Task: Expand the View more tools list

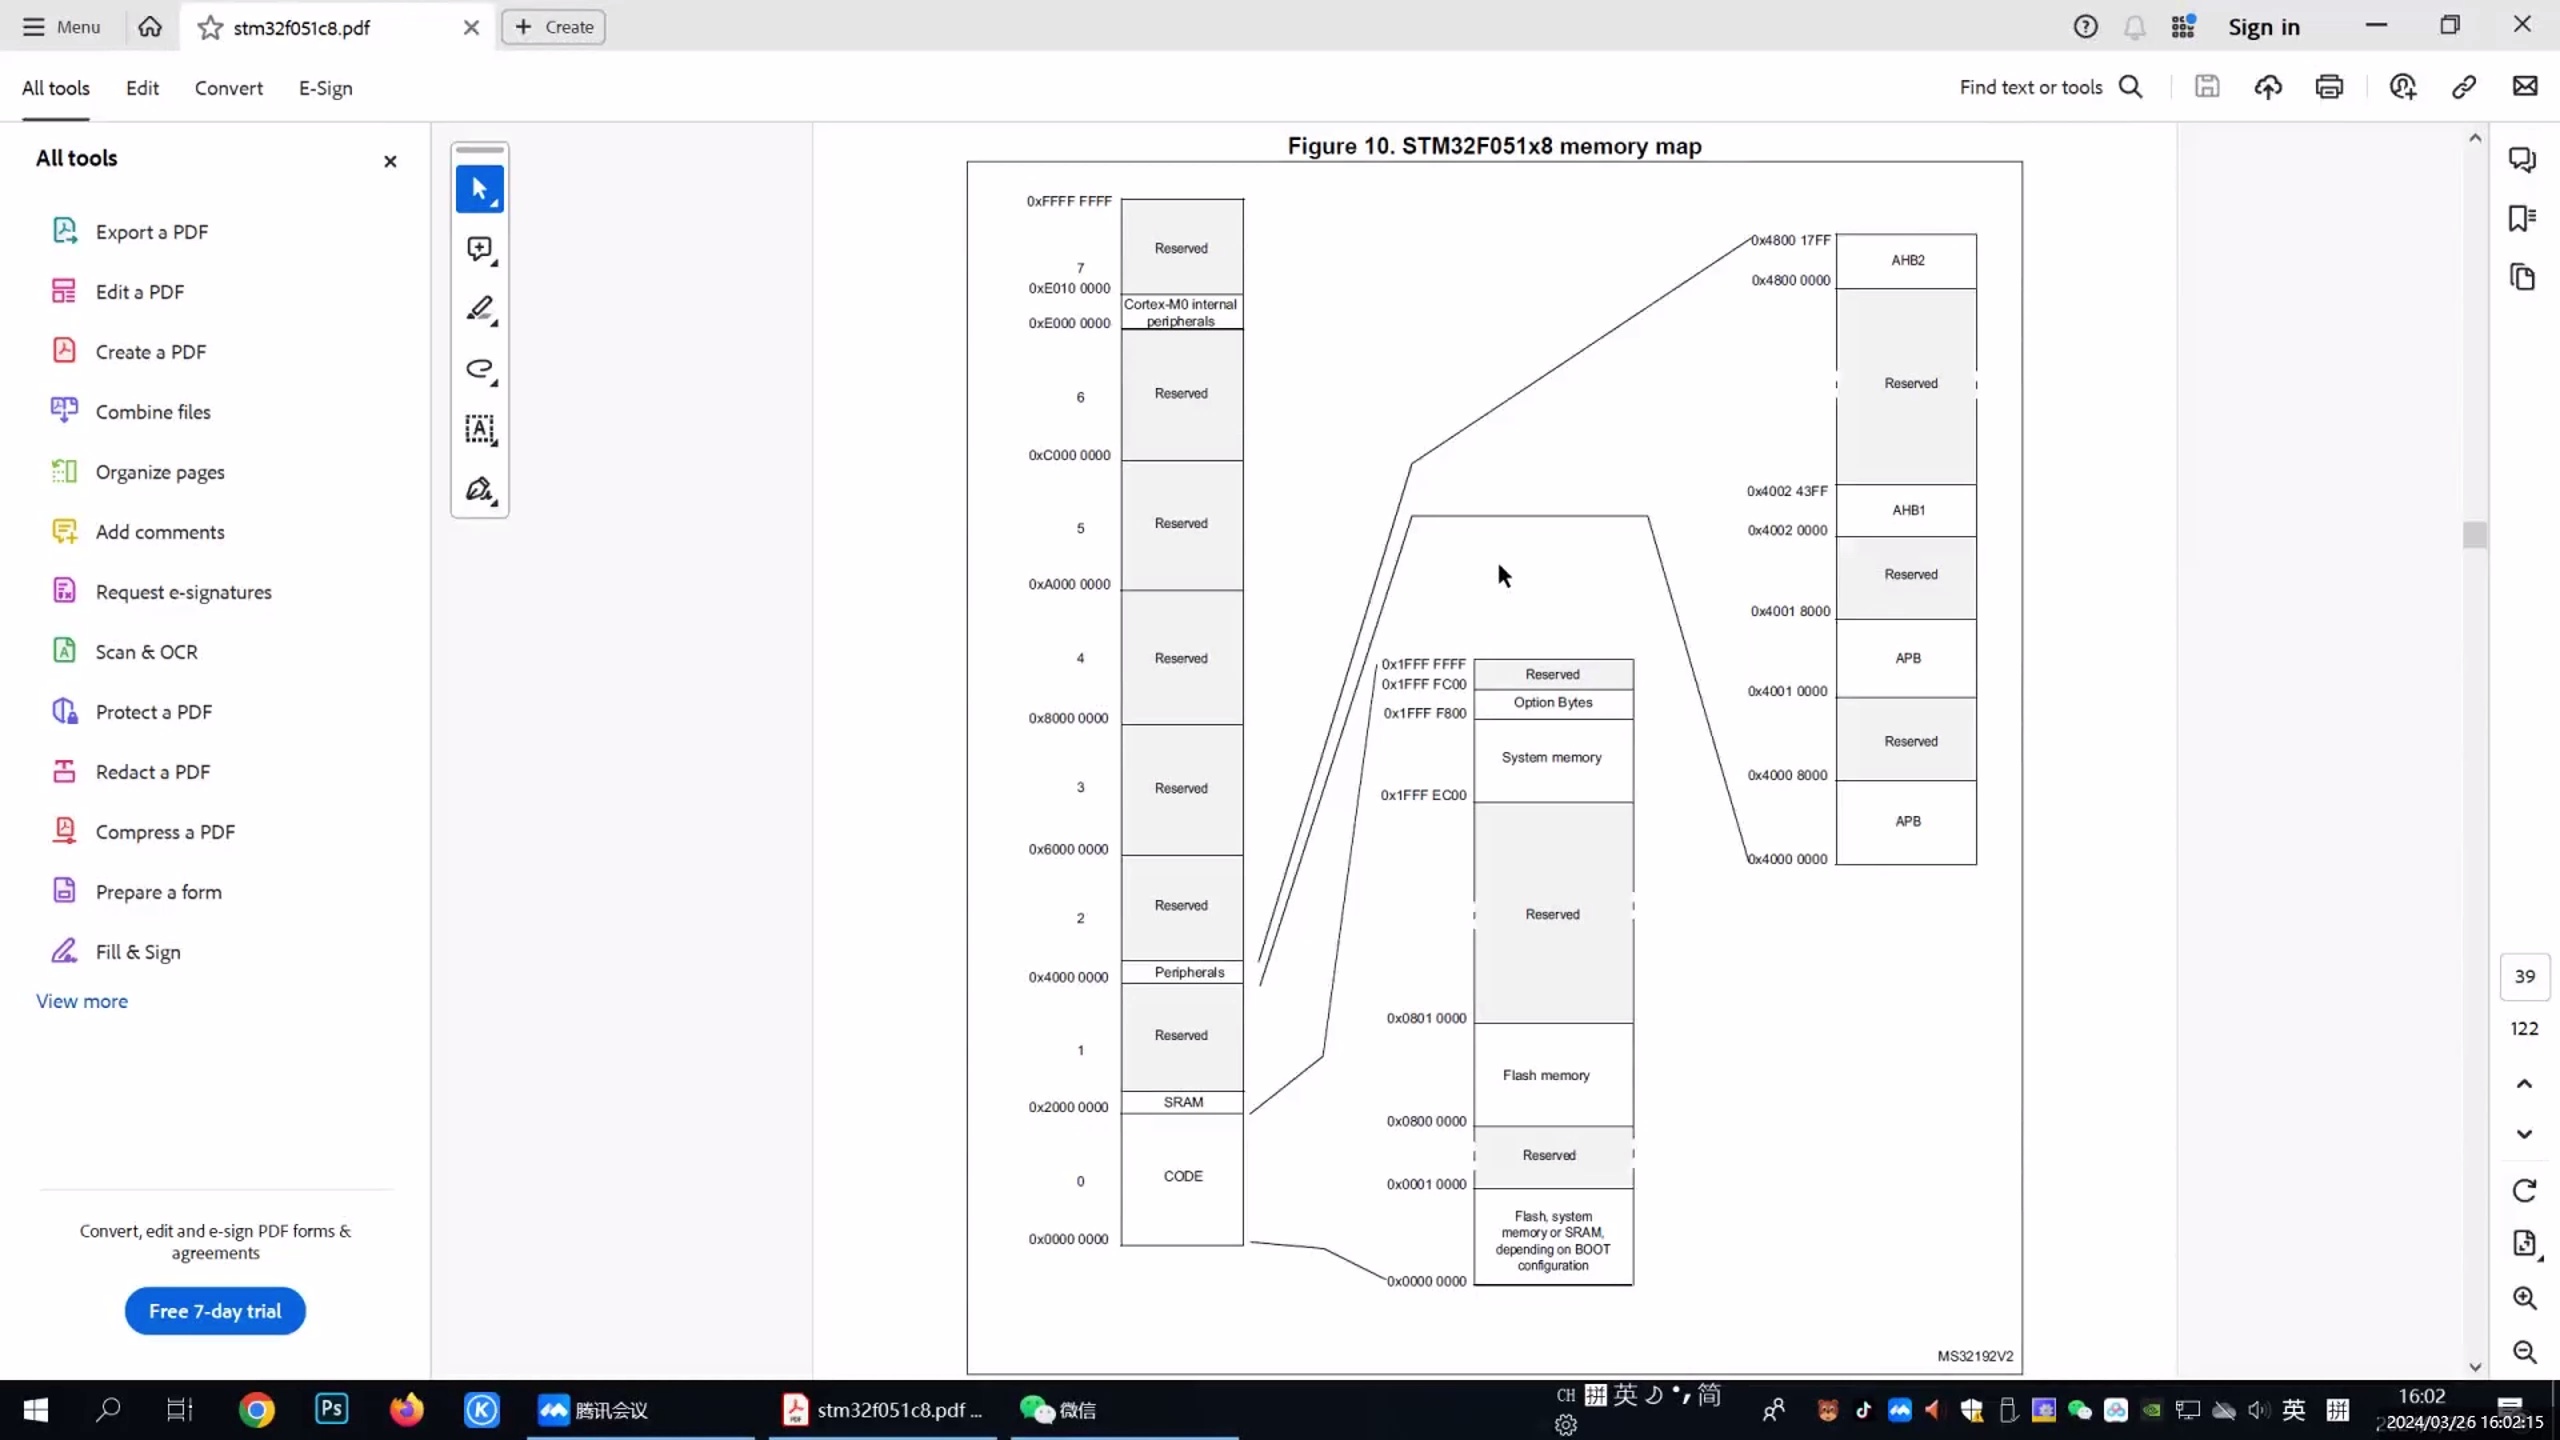Action: (82, 1001)
